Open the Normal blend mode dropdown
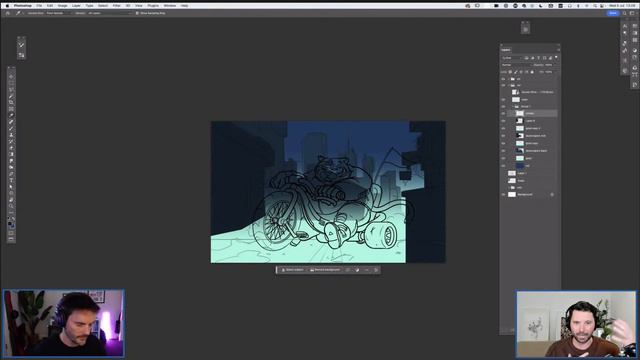 (x=516, y=65)
